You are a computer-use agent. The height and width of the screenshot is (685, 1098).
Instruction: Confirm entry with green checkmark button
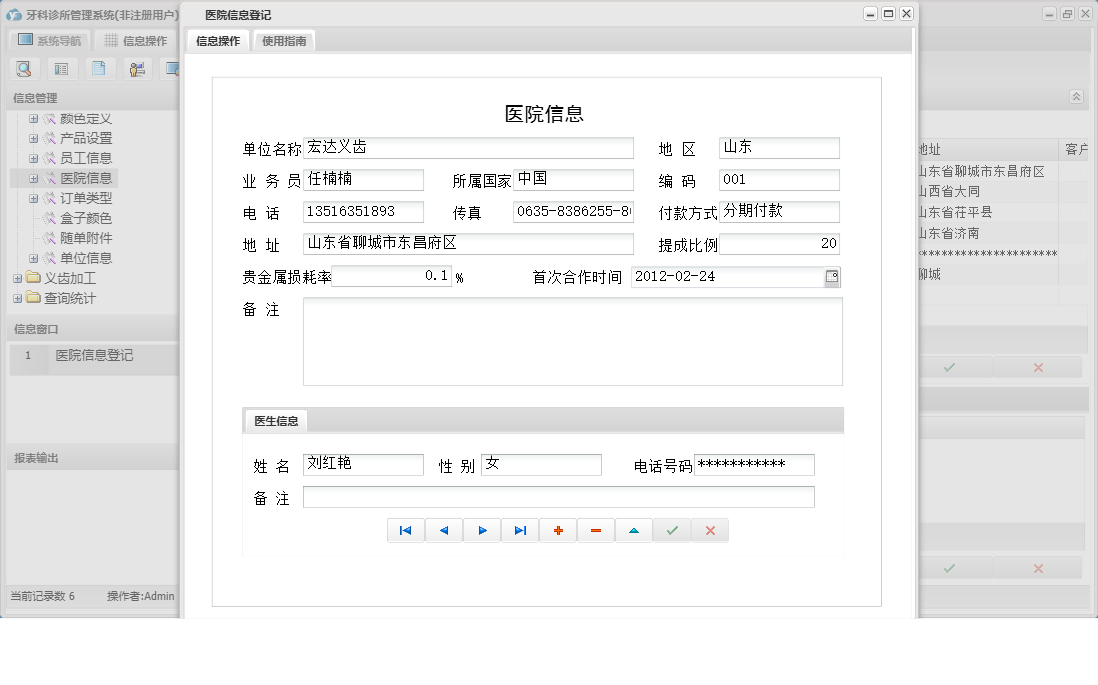(672, 530)
